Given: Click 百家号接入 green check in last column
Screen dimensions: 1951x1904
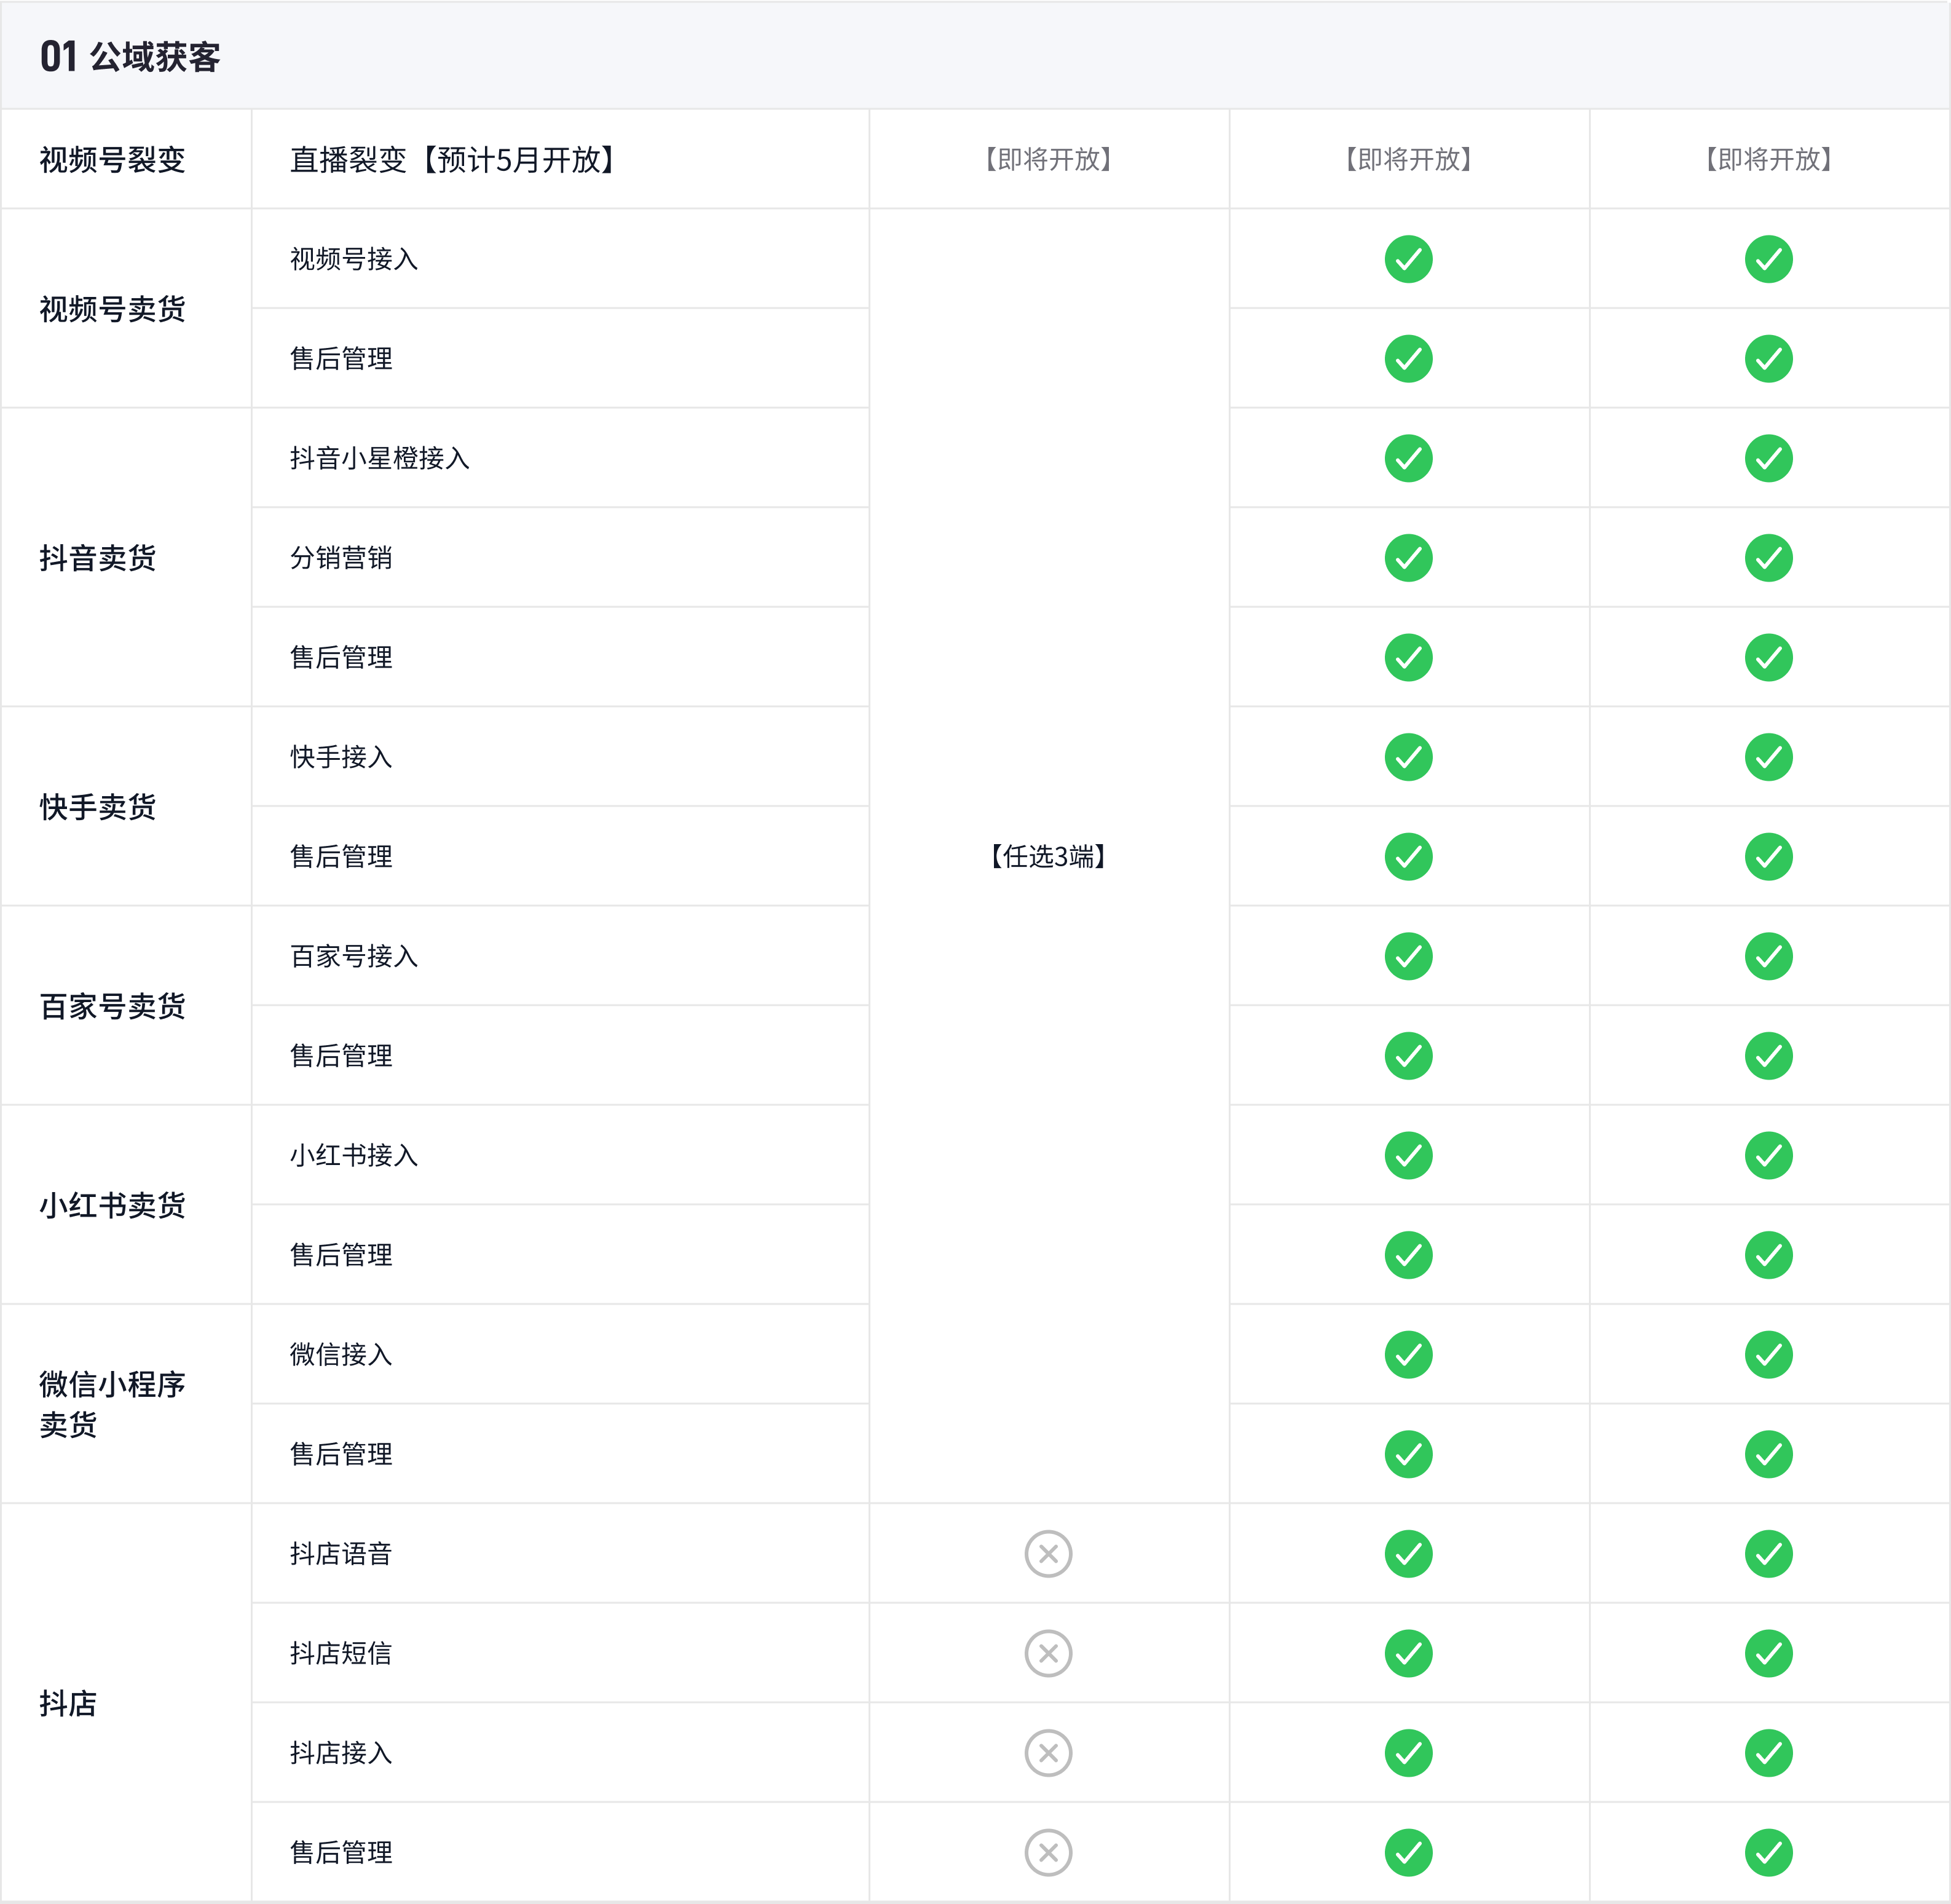Looking at the screenshot, I should tap(1768, 956).
